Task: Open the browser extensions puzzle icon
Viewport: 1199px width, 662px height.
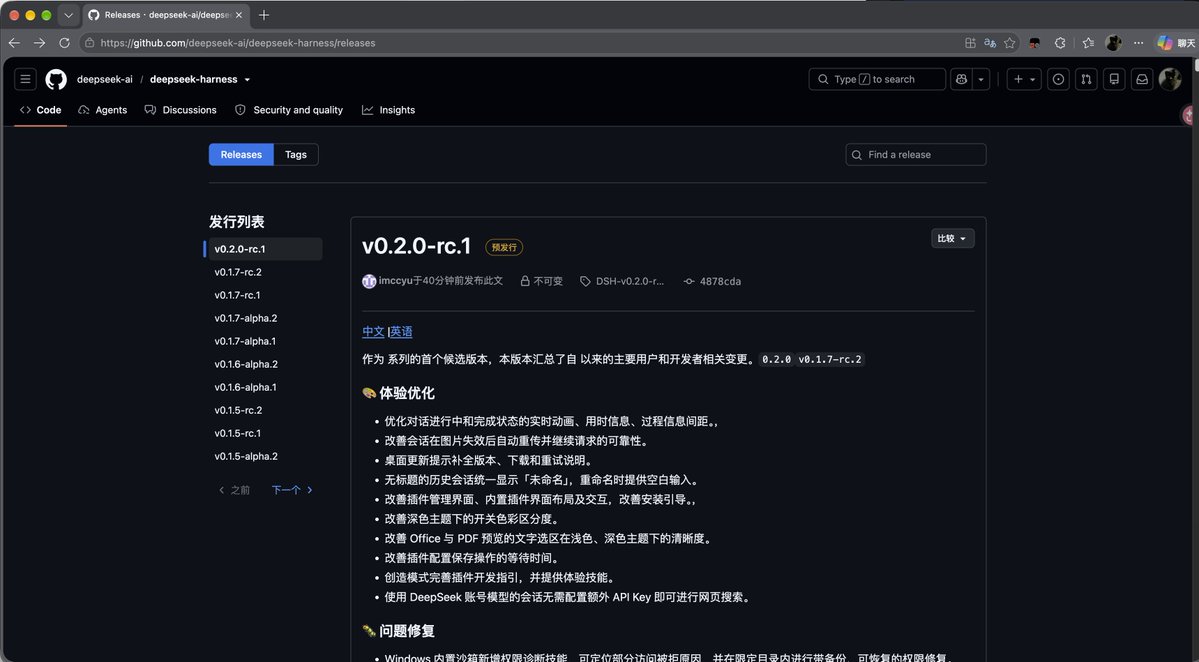Action: click(x=1060, y=43)
